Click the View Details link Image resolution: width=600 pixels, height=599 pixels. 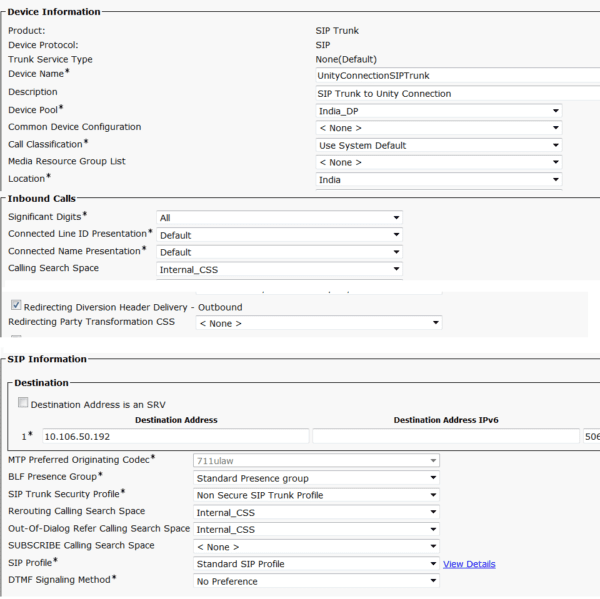(x=469, y=564)
